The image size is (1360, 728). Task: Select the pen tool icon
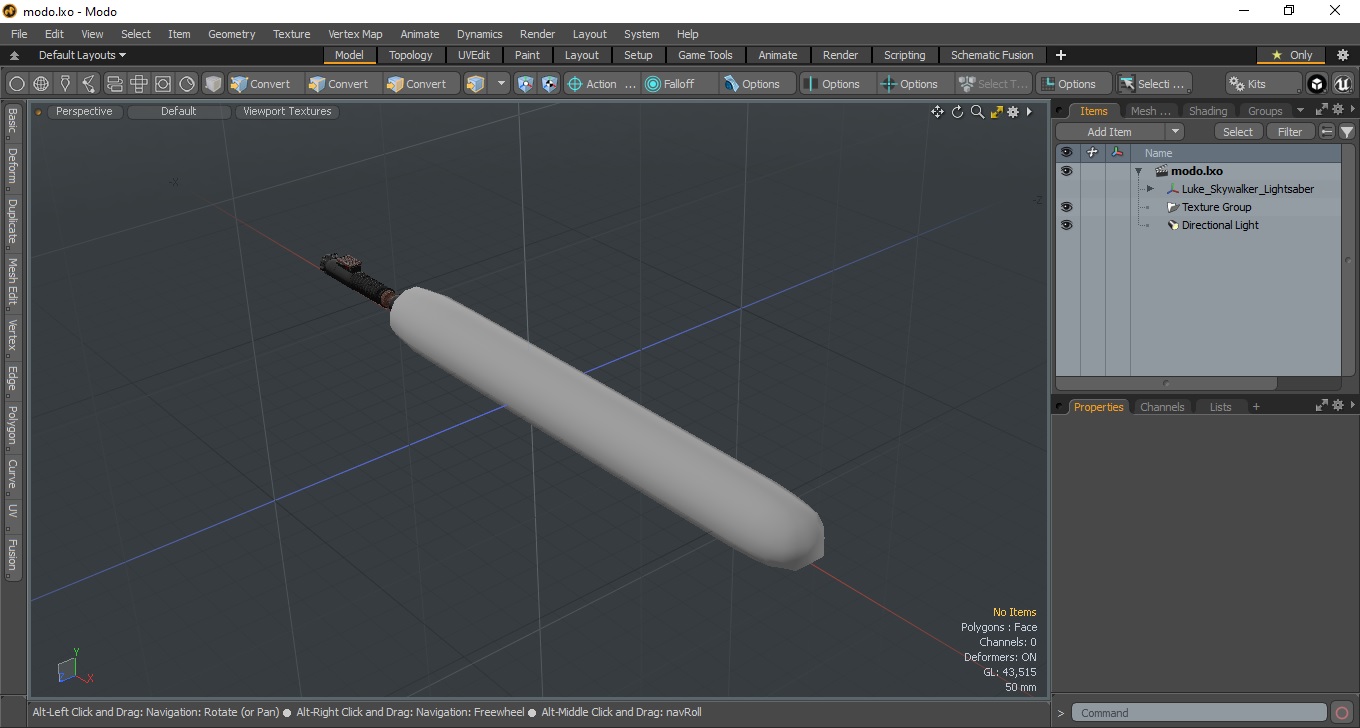[x=65, y=84]
